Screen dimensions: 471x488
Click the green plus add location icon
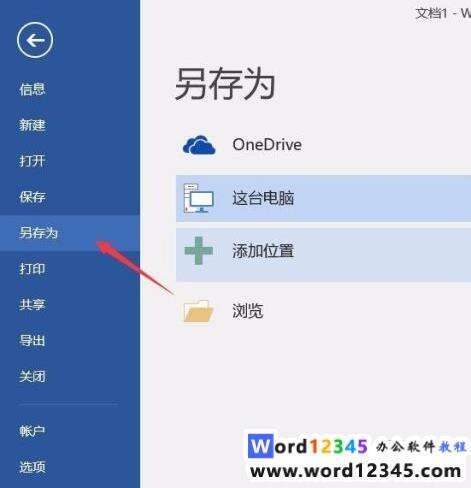click(199, 251)
